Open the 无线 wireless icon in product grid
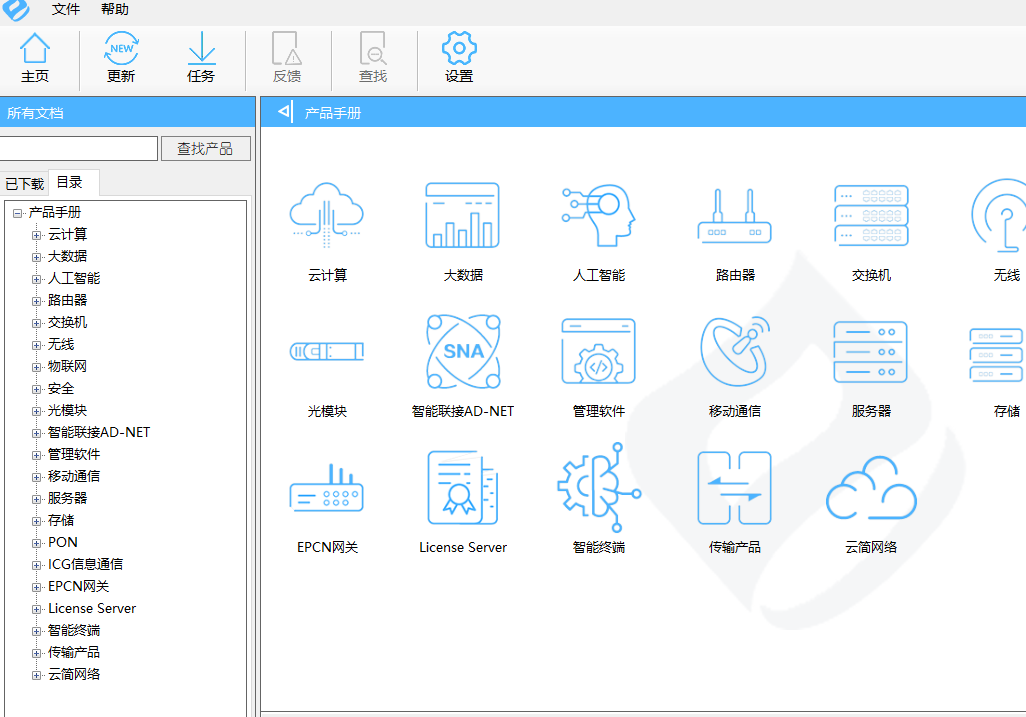Viewport: 1026px width, 717px height. tap(1001, 215)
